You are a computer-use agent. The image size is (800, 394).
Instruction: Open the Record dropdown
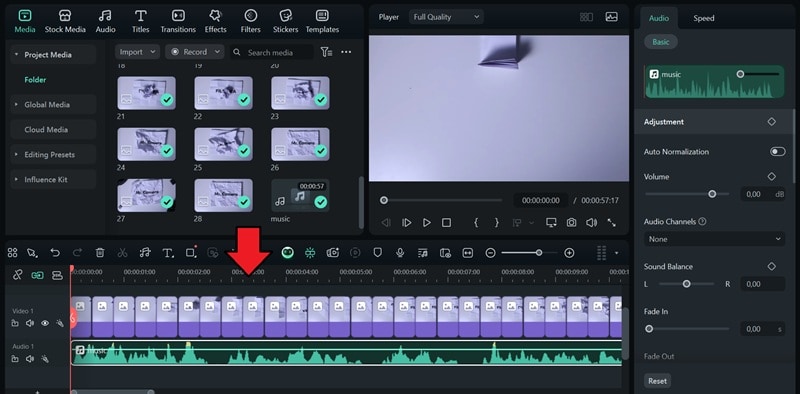click(x=195, y=52)
